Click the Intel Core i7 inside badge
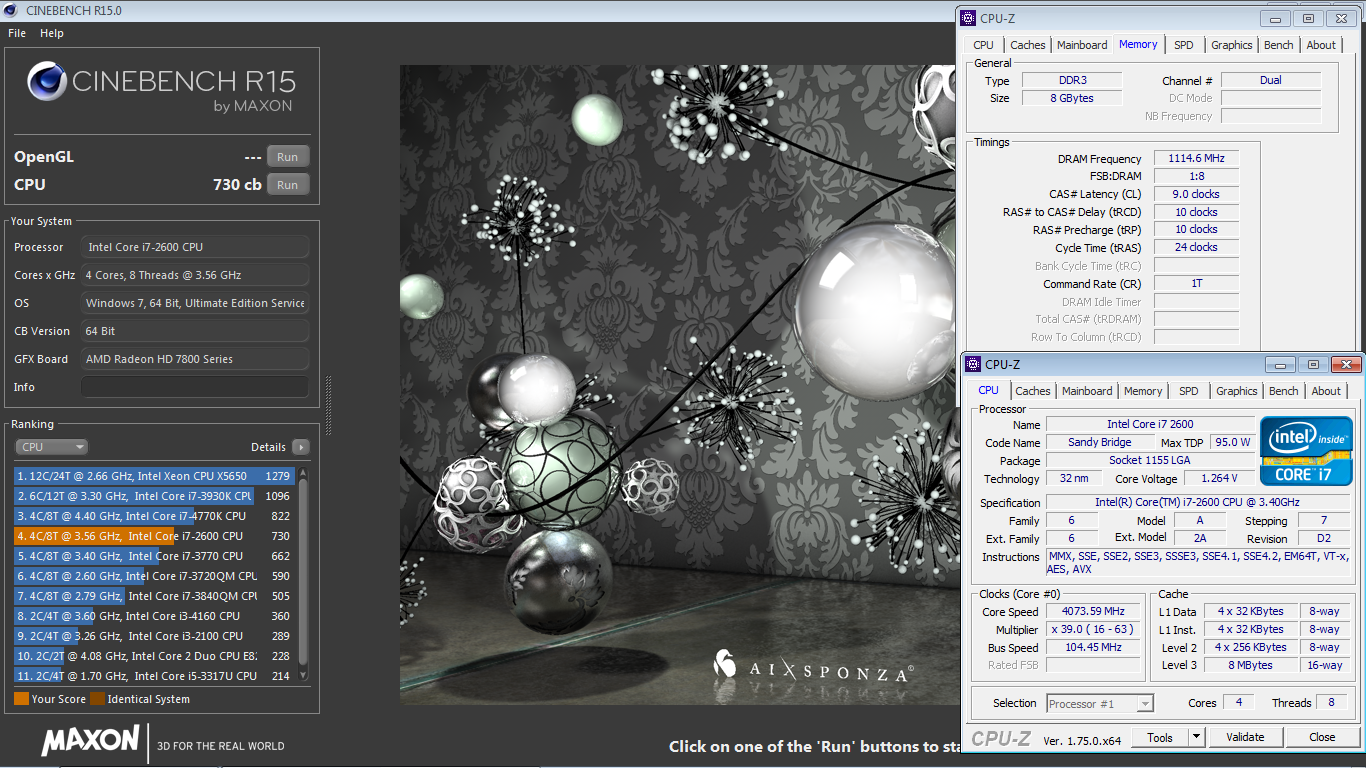Viewport: 1366px width, 768px height. [x=1306, y=450]
